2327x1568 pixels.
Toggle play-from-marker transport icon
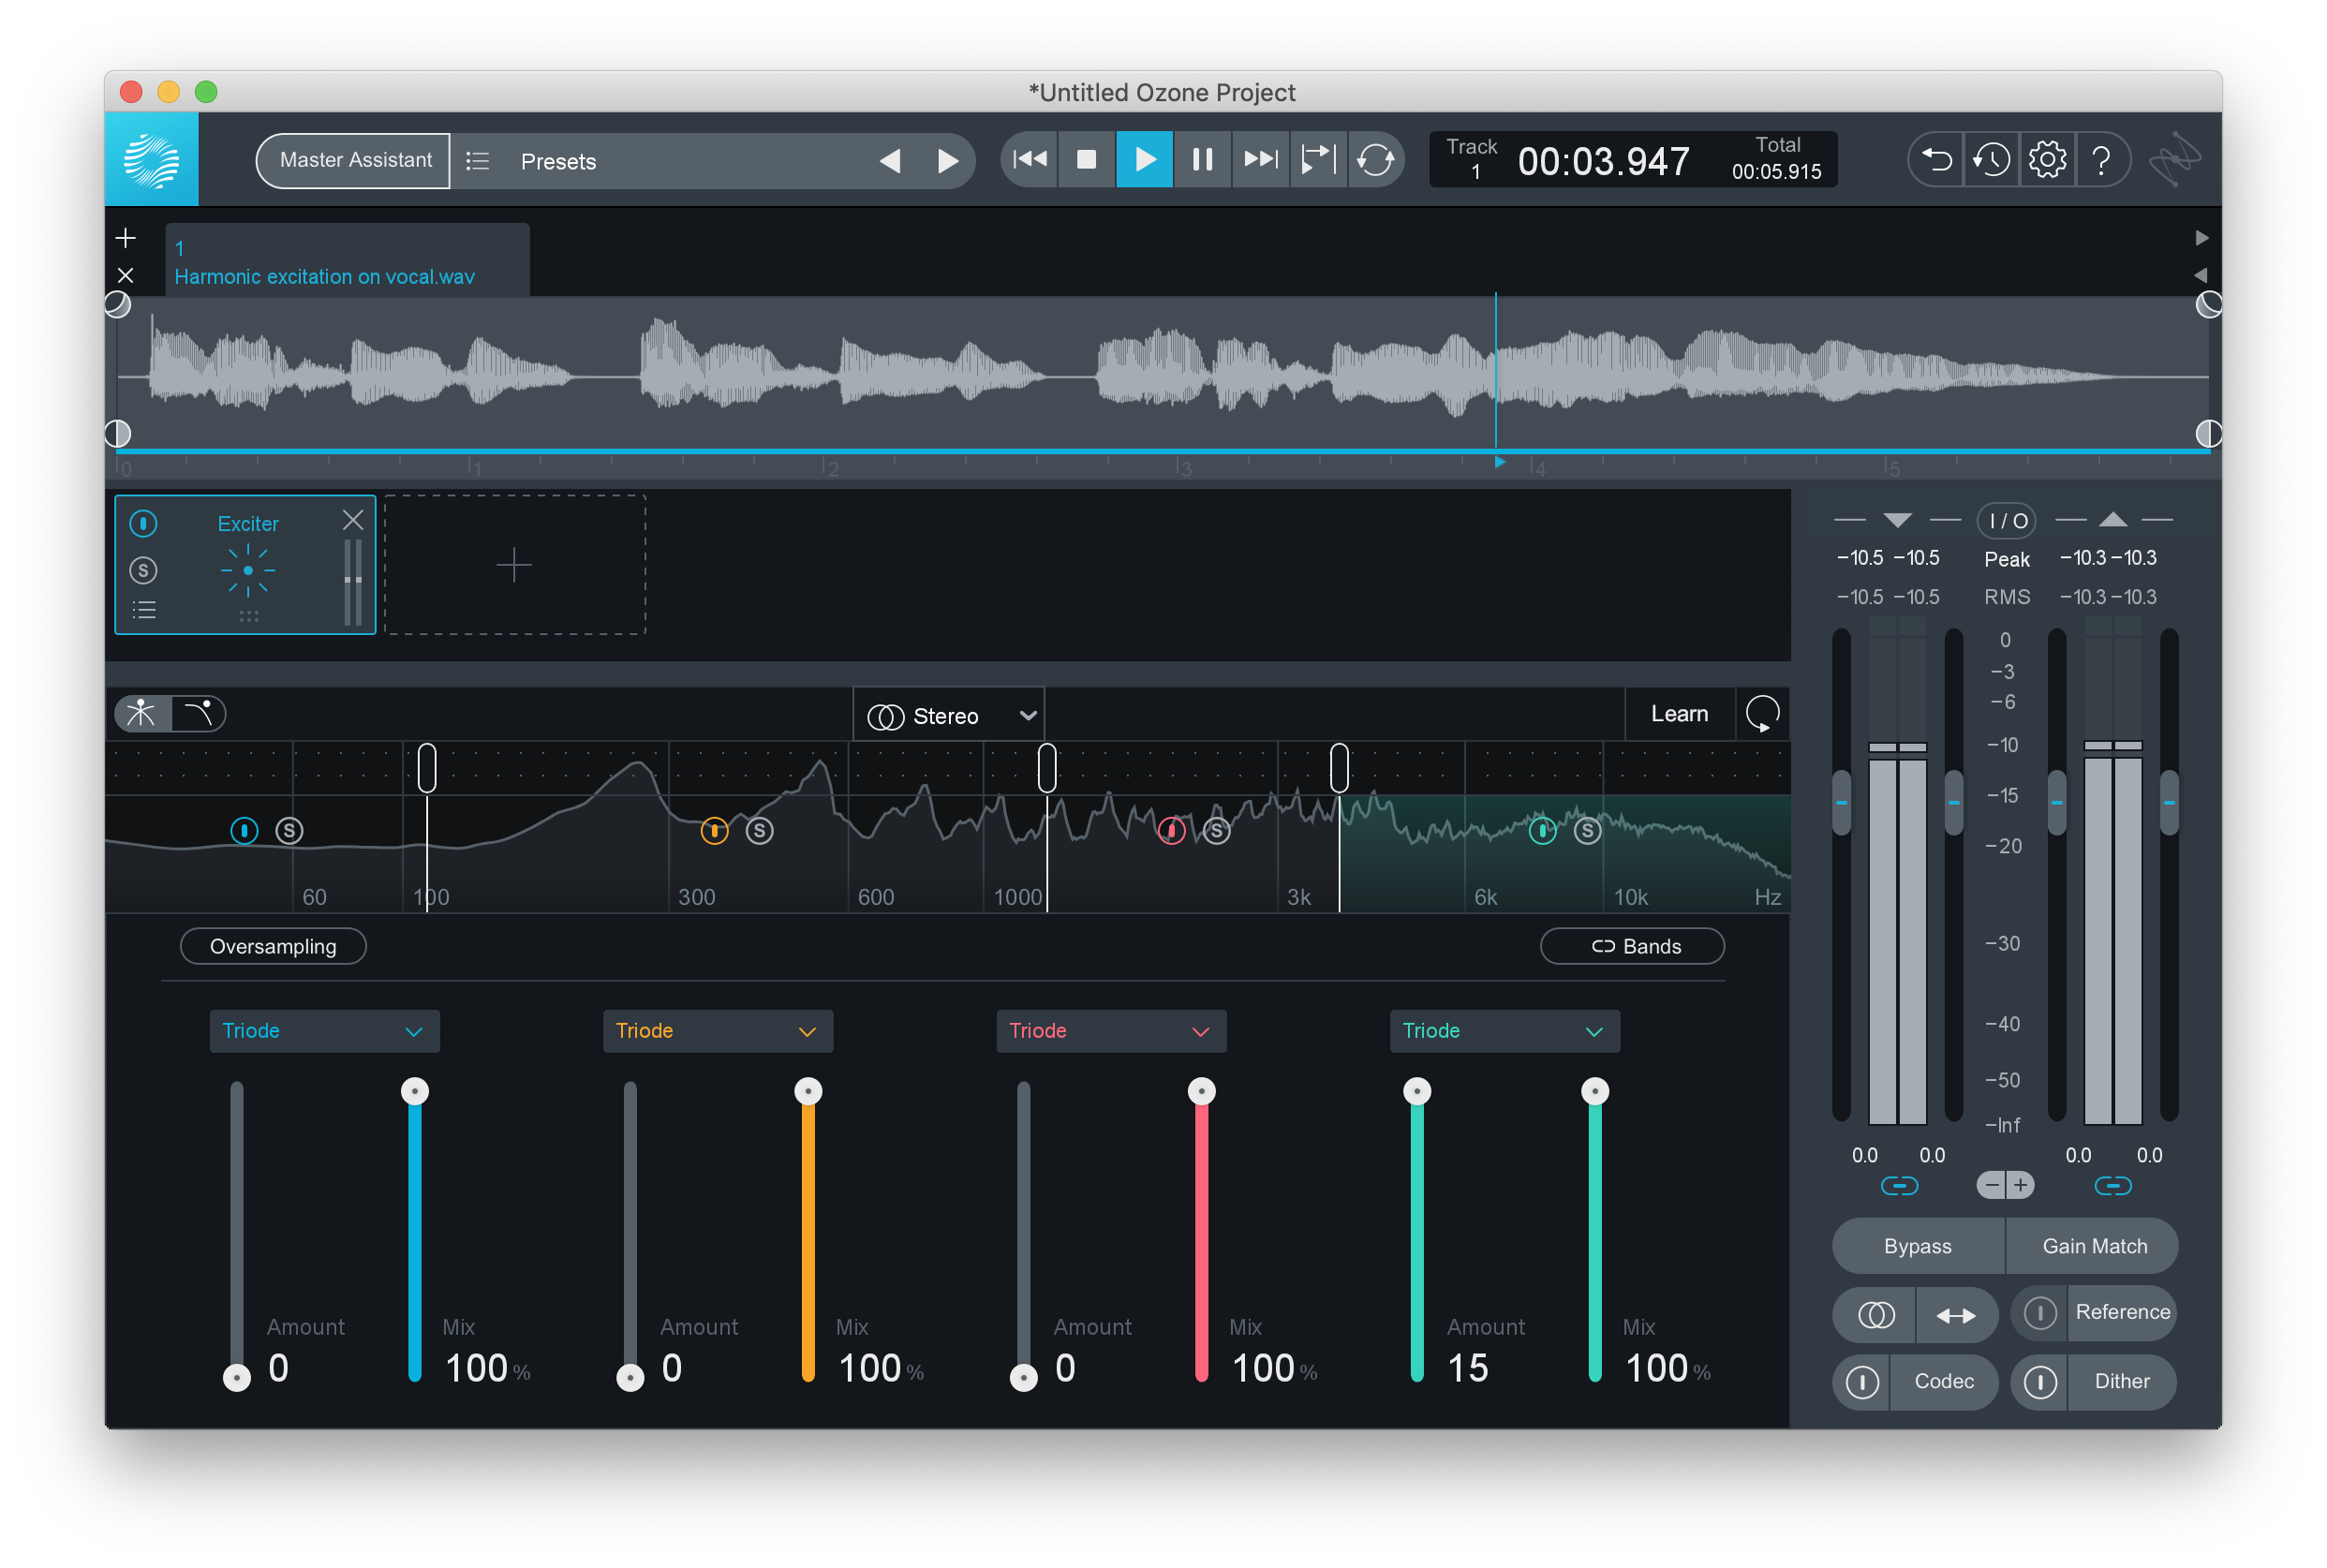(x=1318, y=159)
